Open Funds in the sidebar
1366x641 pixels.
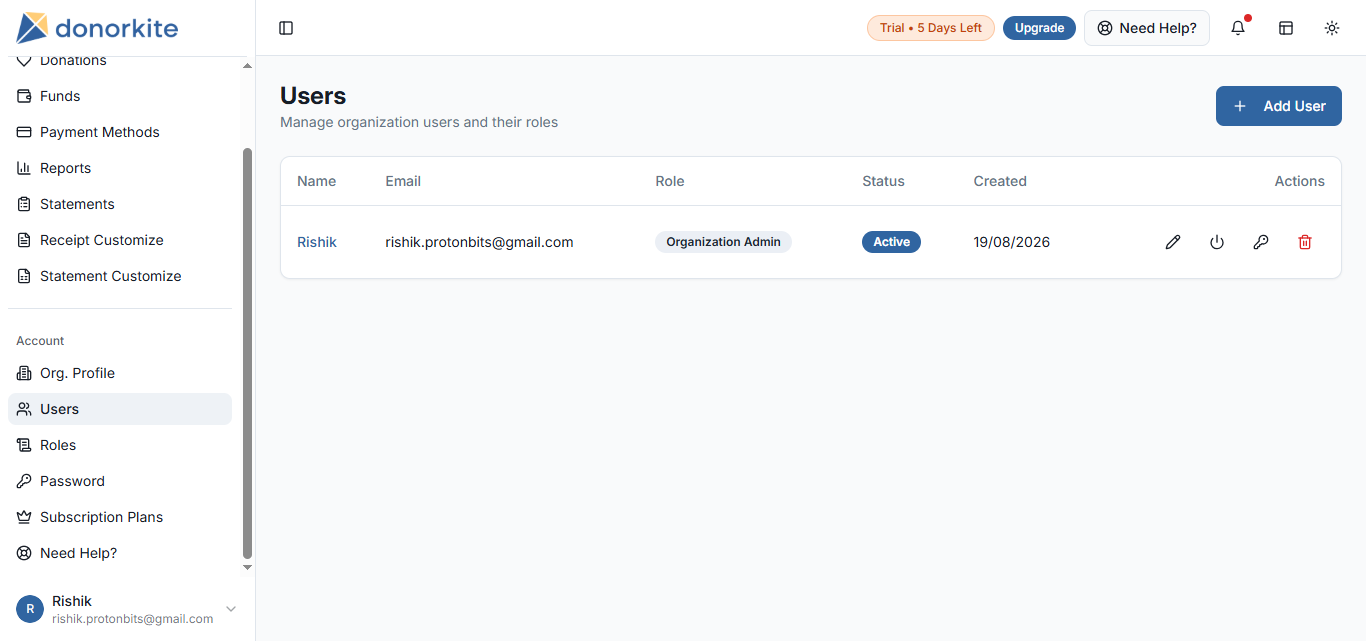120,96
